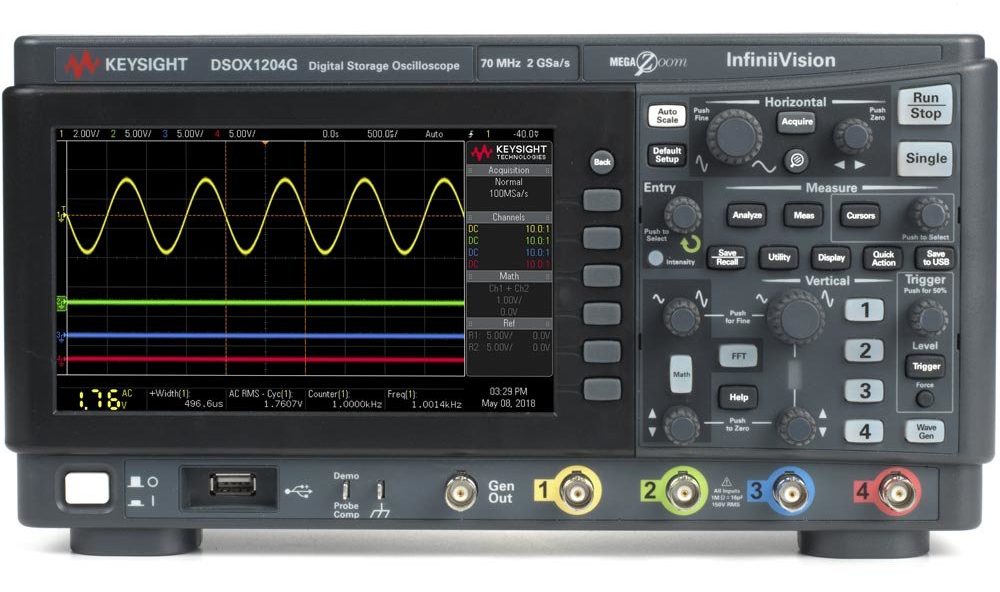Image resolution: width=1000 pixels, height=592 pixels.
Task: Push the Utility key
Action: (x=779, y=258)
